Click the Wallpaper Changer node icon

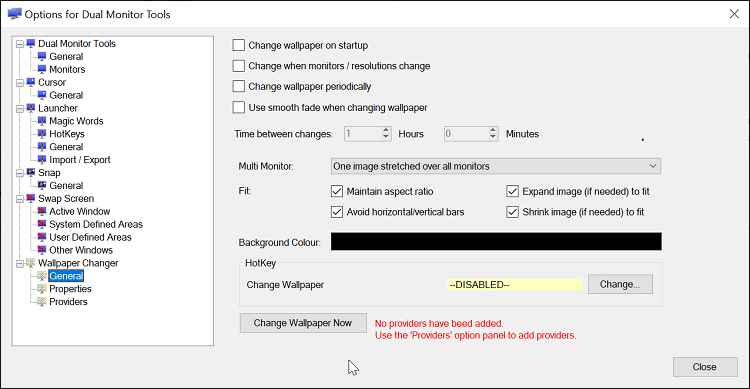point(31,263)
